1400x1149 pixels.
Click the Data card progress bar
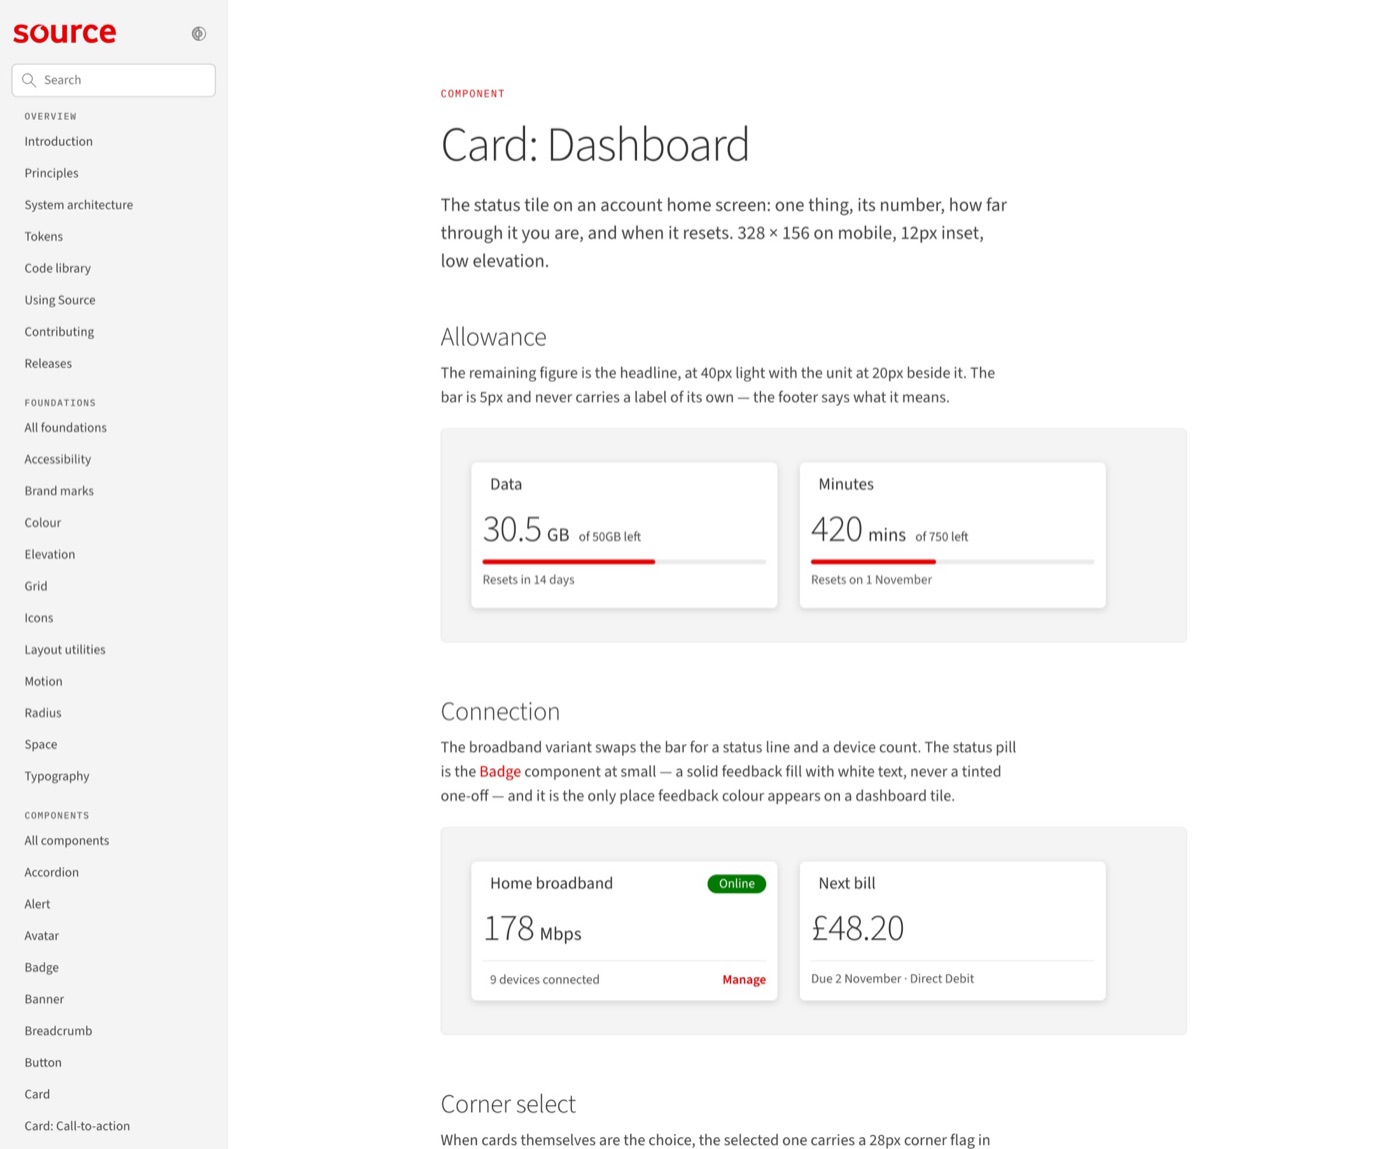pos(624,562)
